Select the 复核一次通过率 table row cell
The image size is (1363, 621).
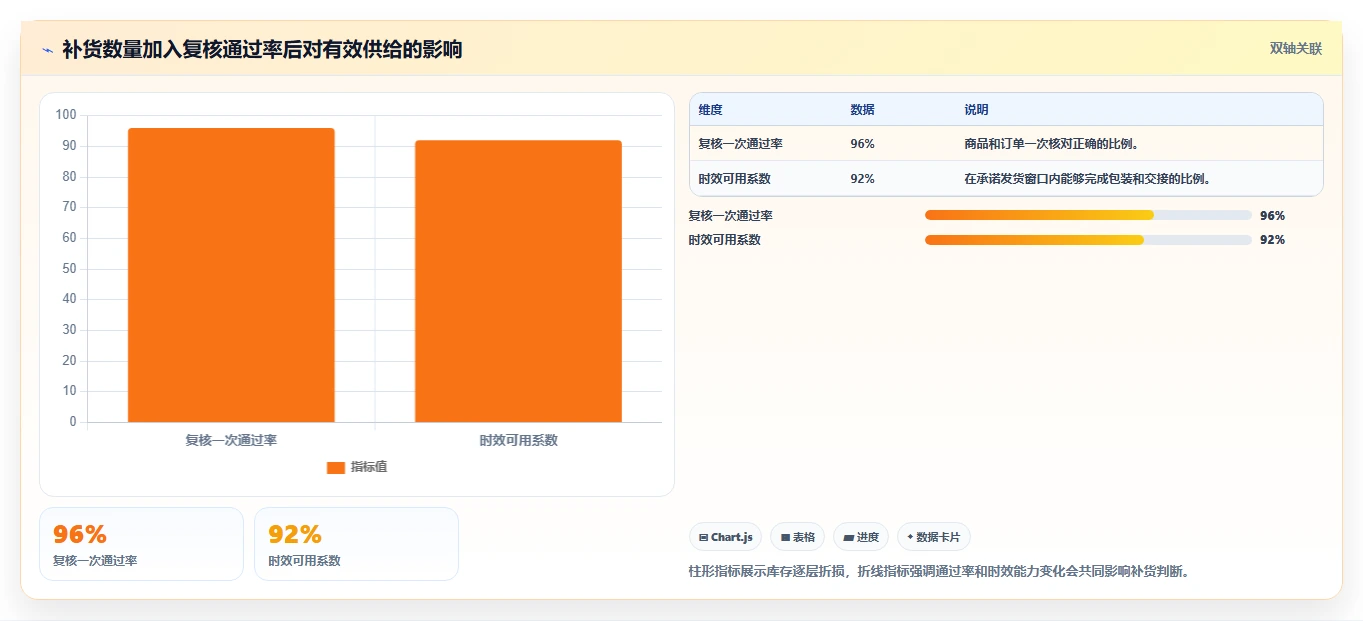point(741,144)
